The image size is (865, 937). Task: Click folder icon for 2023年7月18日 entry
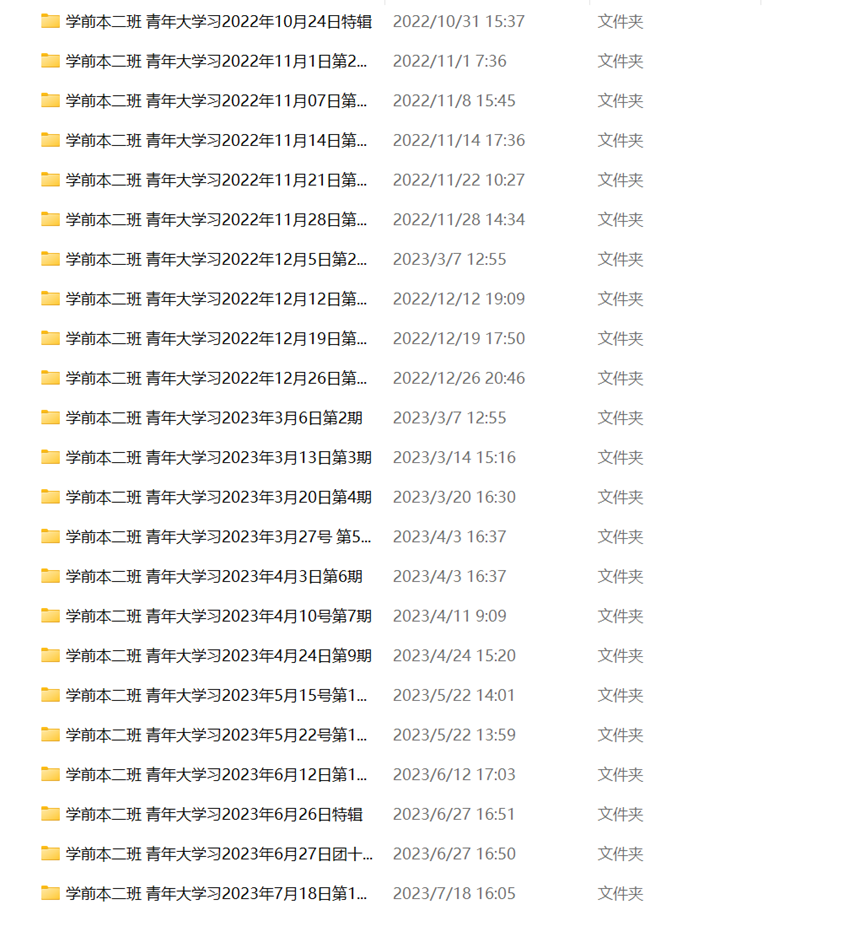point(50,893)
